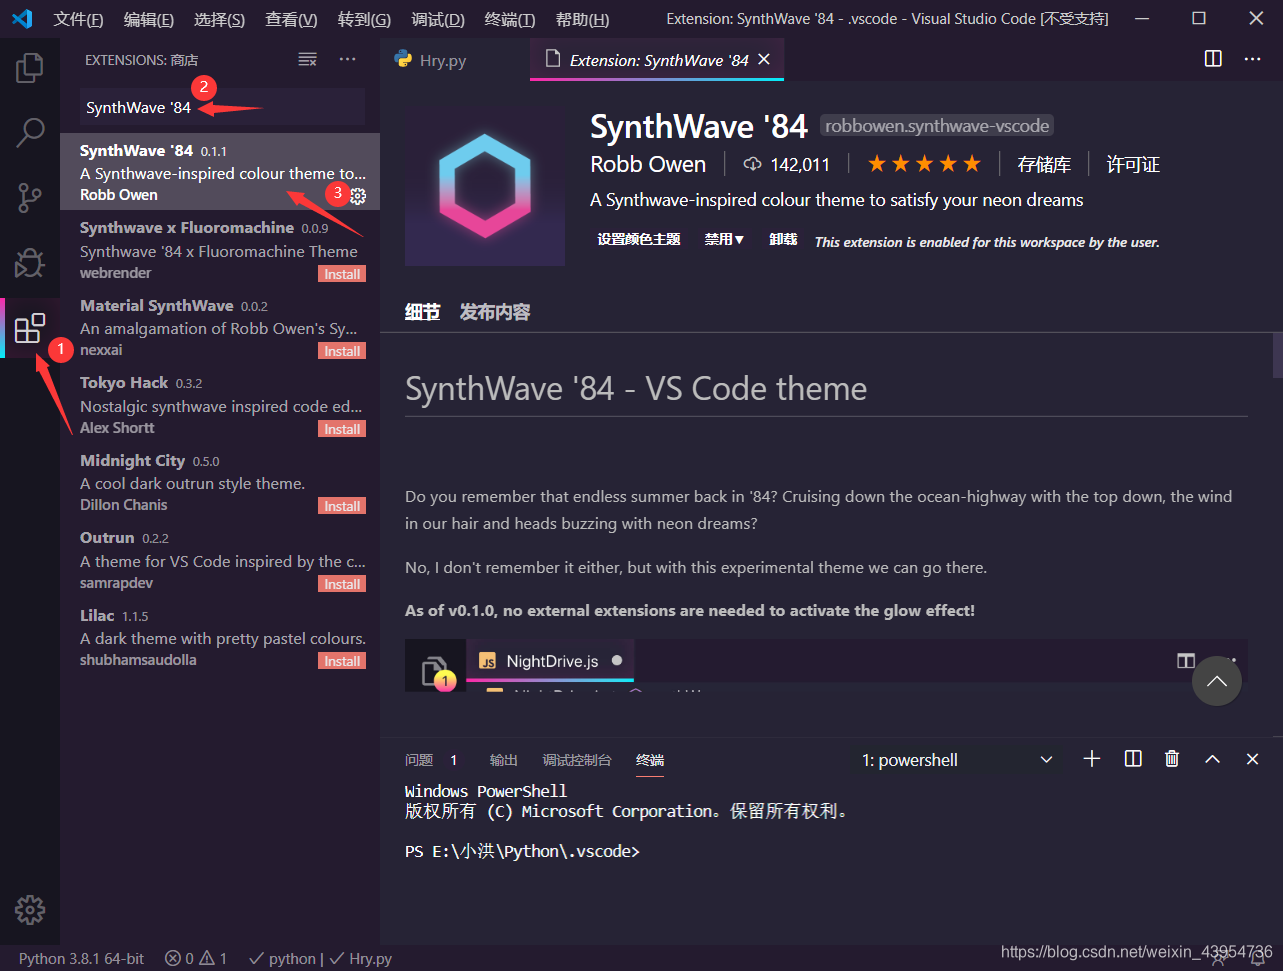Close the terminal panel
Image resolution: width=1283 pixels, height=971 pixels.
[1252, 759]
